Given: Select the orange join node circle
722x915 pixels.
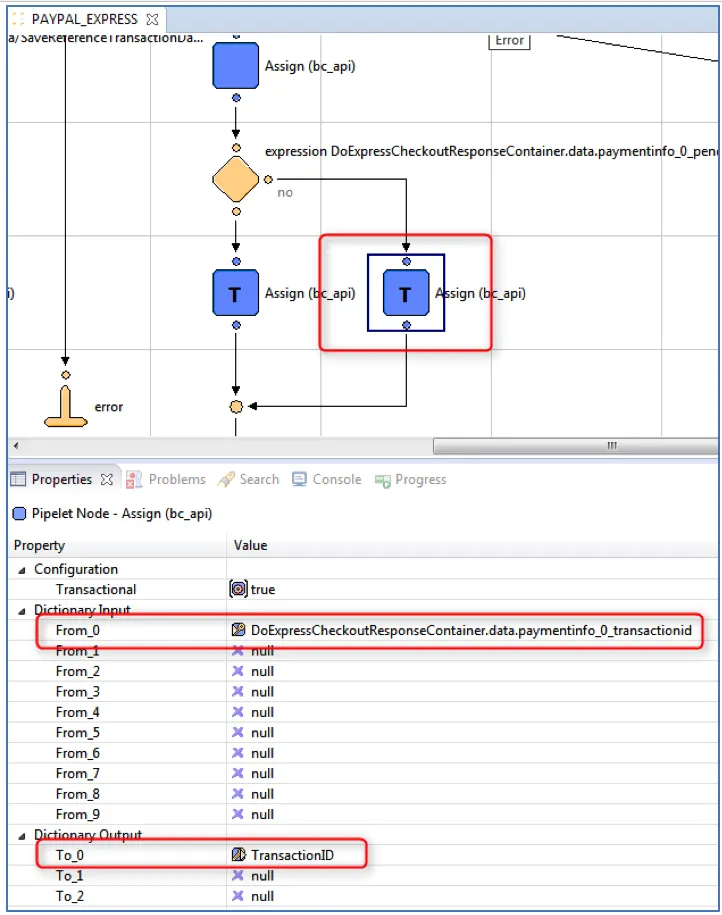Looking at the screenshot, I should [236, 406].
